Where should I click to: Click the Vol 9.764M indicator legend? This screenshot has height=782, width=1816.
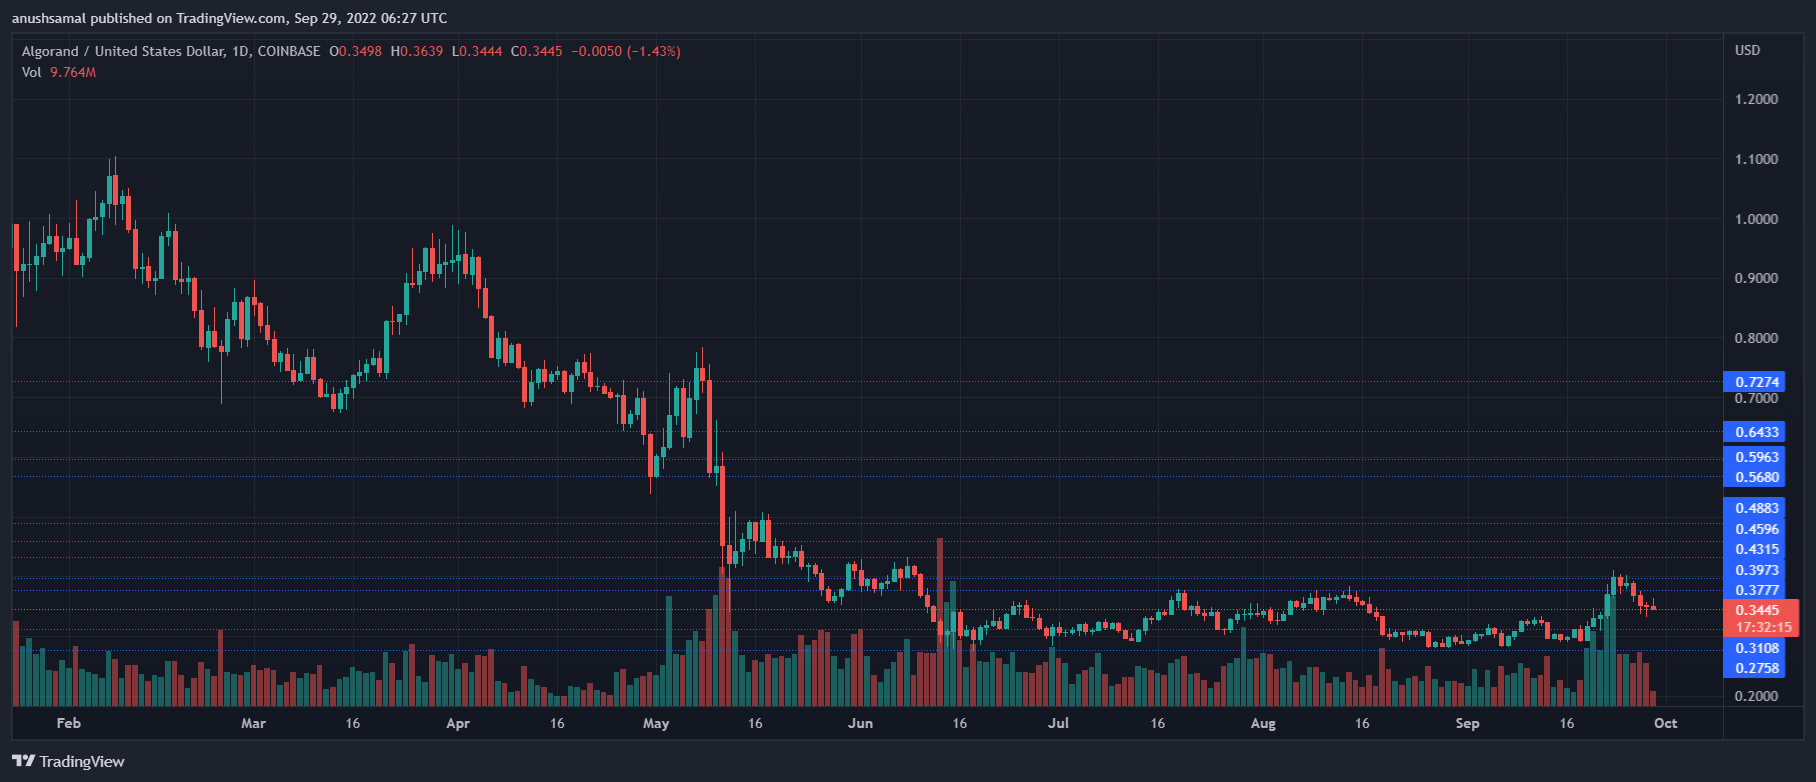pyautogui.click(x=59, y=72)
